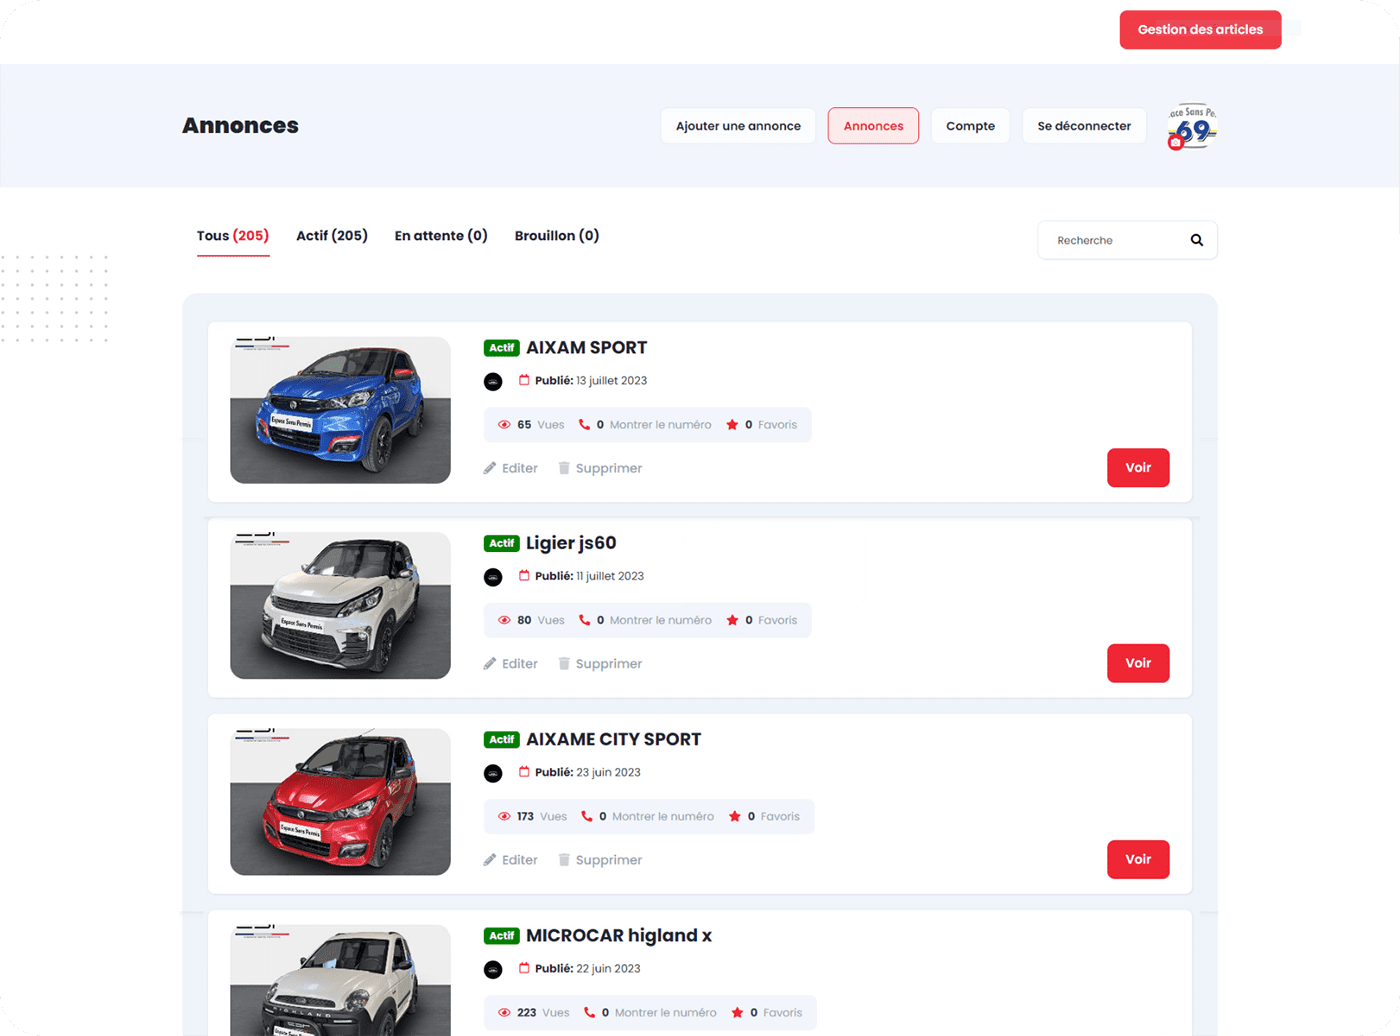Go to Compte
The width and height of the screenshot is (1400, 1036).
(970, 126)
